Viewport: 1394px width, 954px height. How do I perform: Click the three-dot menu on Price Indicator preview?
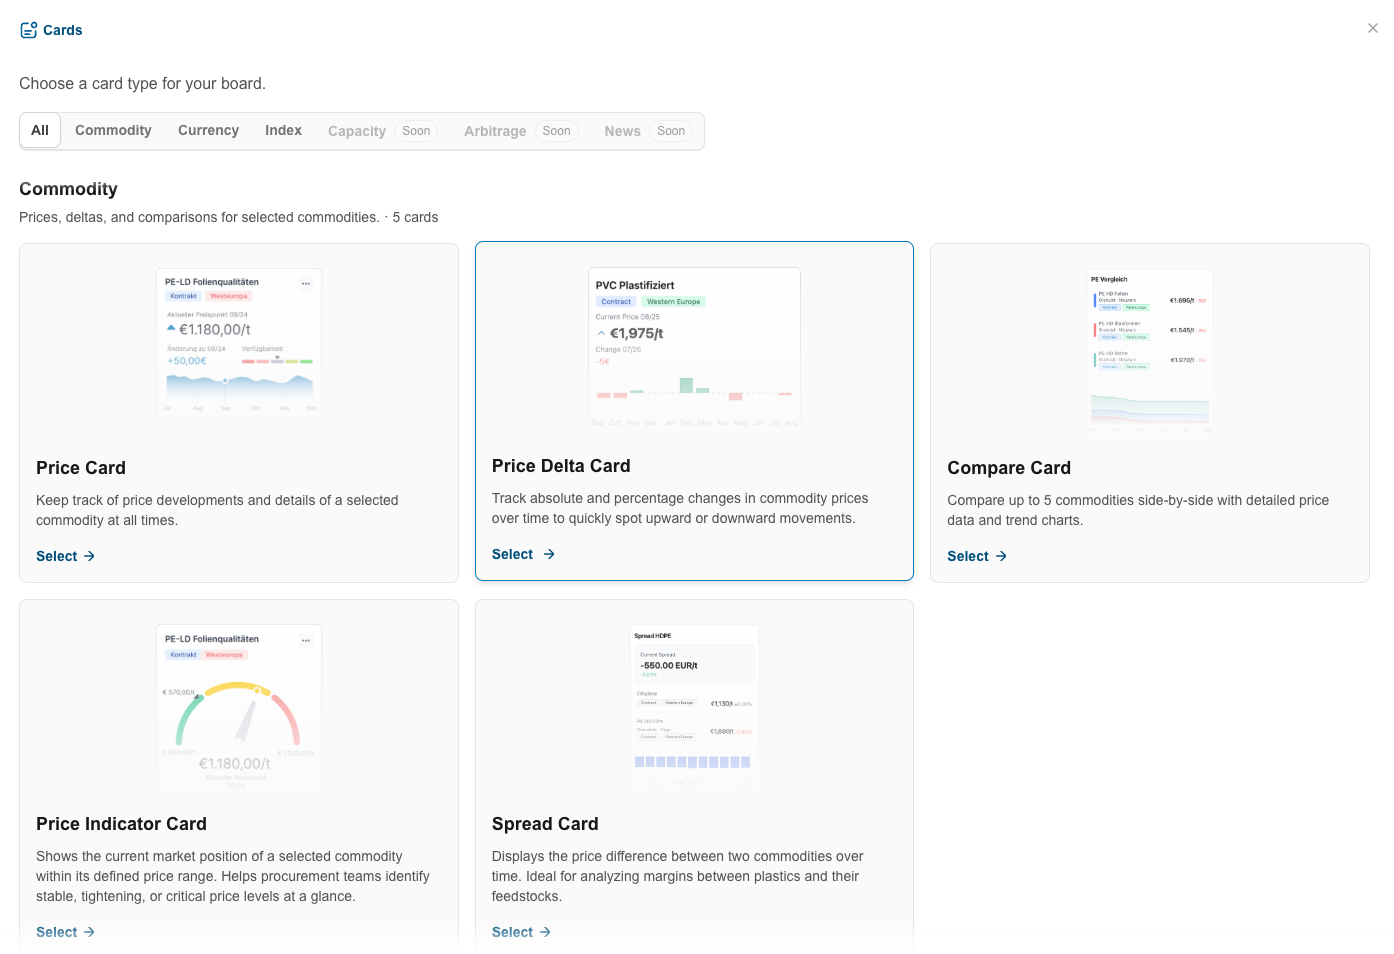tap(306, 640)
